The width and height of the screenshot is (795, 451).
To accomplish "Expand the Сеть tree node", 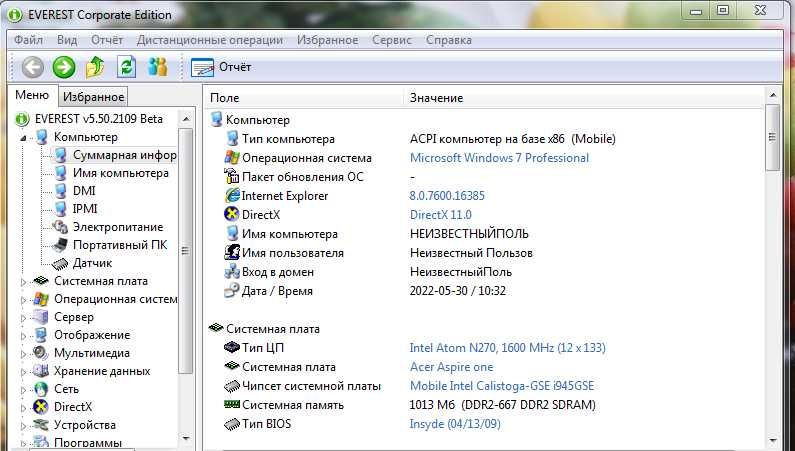I will click(x=23, y=390).
